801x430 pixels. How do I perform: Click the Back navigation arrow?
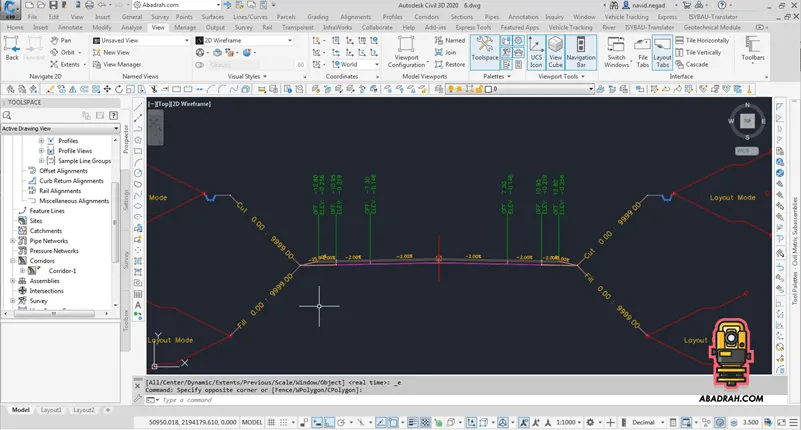[12, 47]
